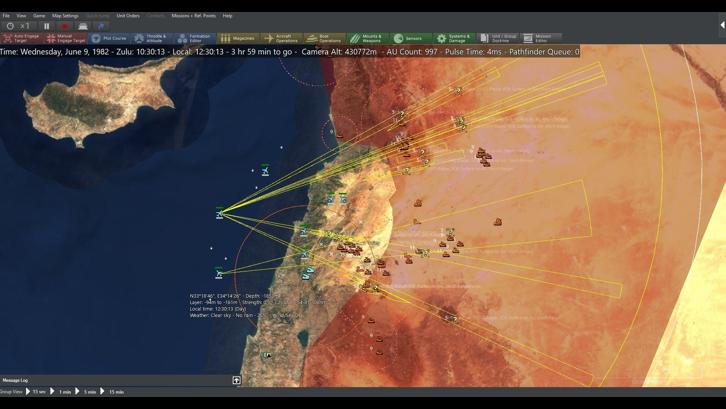Open the Mission Editor
Viewport: 726px width, 409px height.
[540, 38]
